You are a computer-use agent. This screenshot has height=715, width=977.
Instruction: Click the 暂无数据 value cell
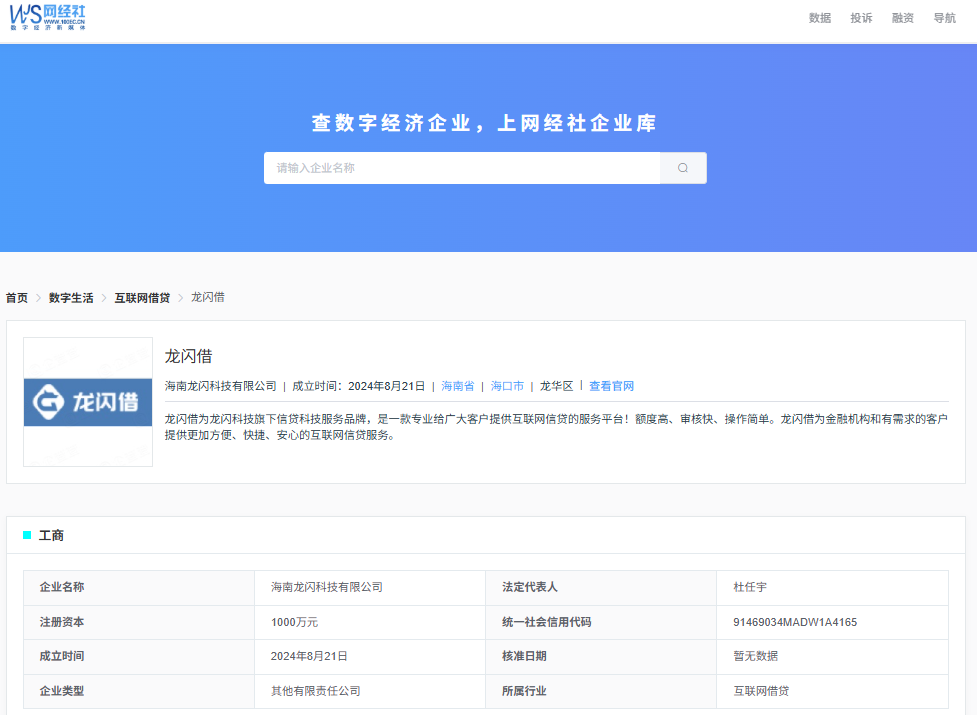[832, 656]
